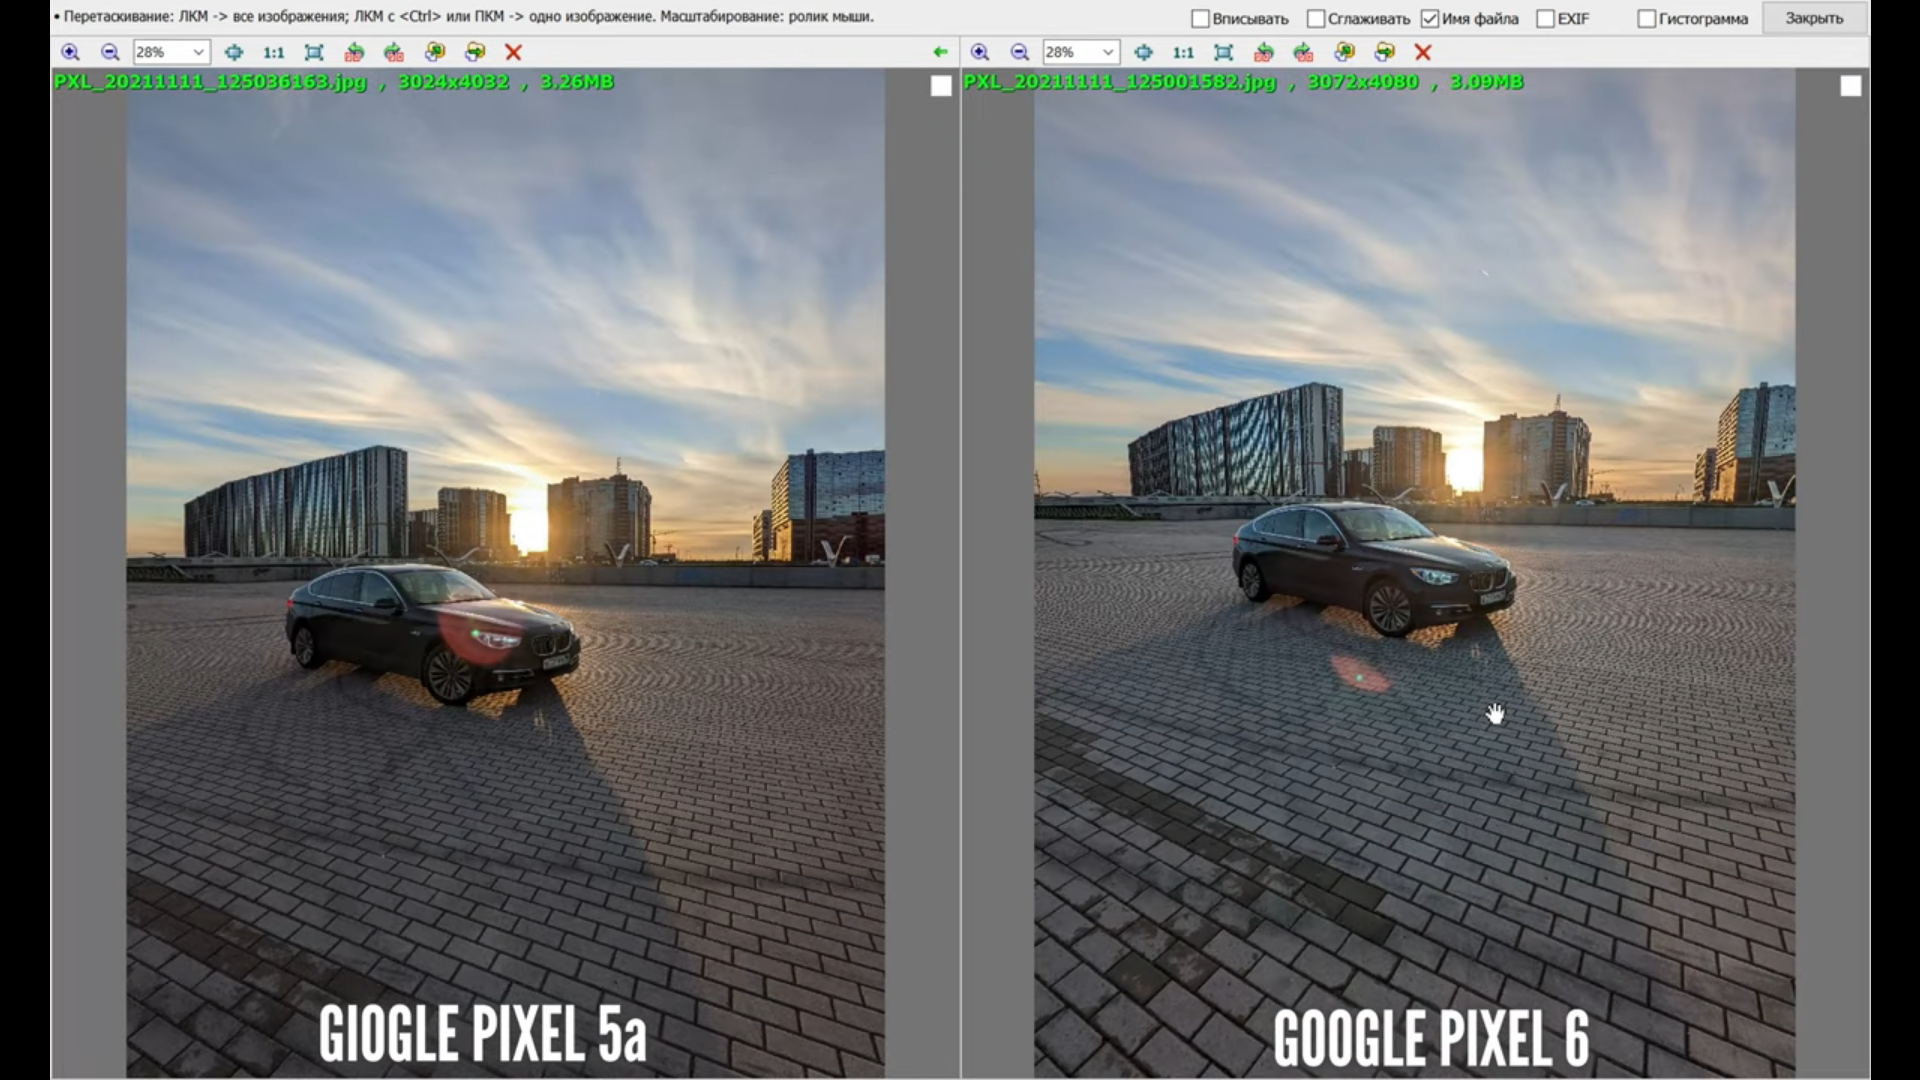Viewport: 1920px width, 1080px height.
Task: Open the left pane 28% zoom dropdown
Action: pyautogui.click(x=198, y=52)
